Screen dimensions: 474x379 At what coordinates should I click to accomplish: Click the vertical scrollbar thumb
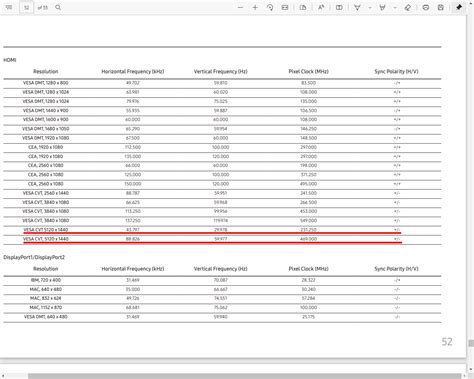[x=471, y=343]
